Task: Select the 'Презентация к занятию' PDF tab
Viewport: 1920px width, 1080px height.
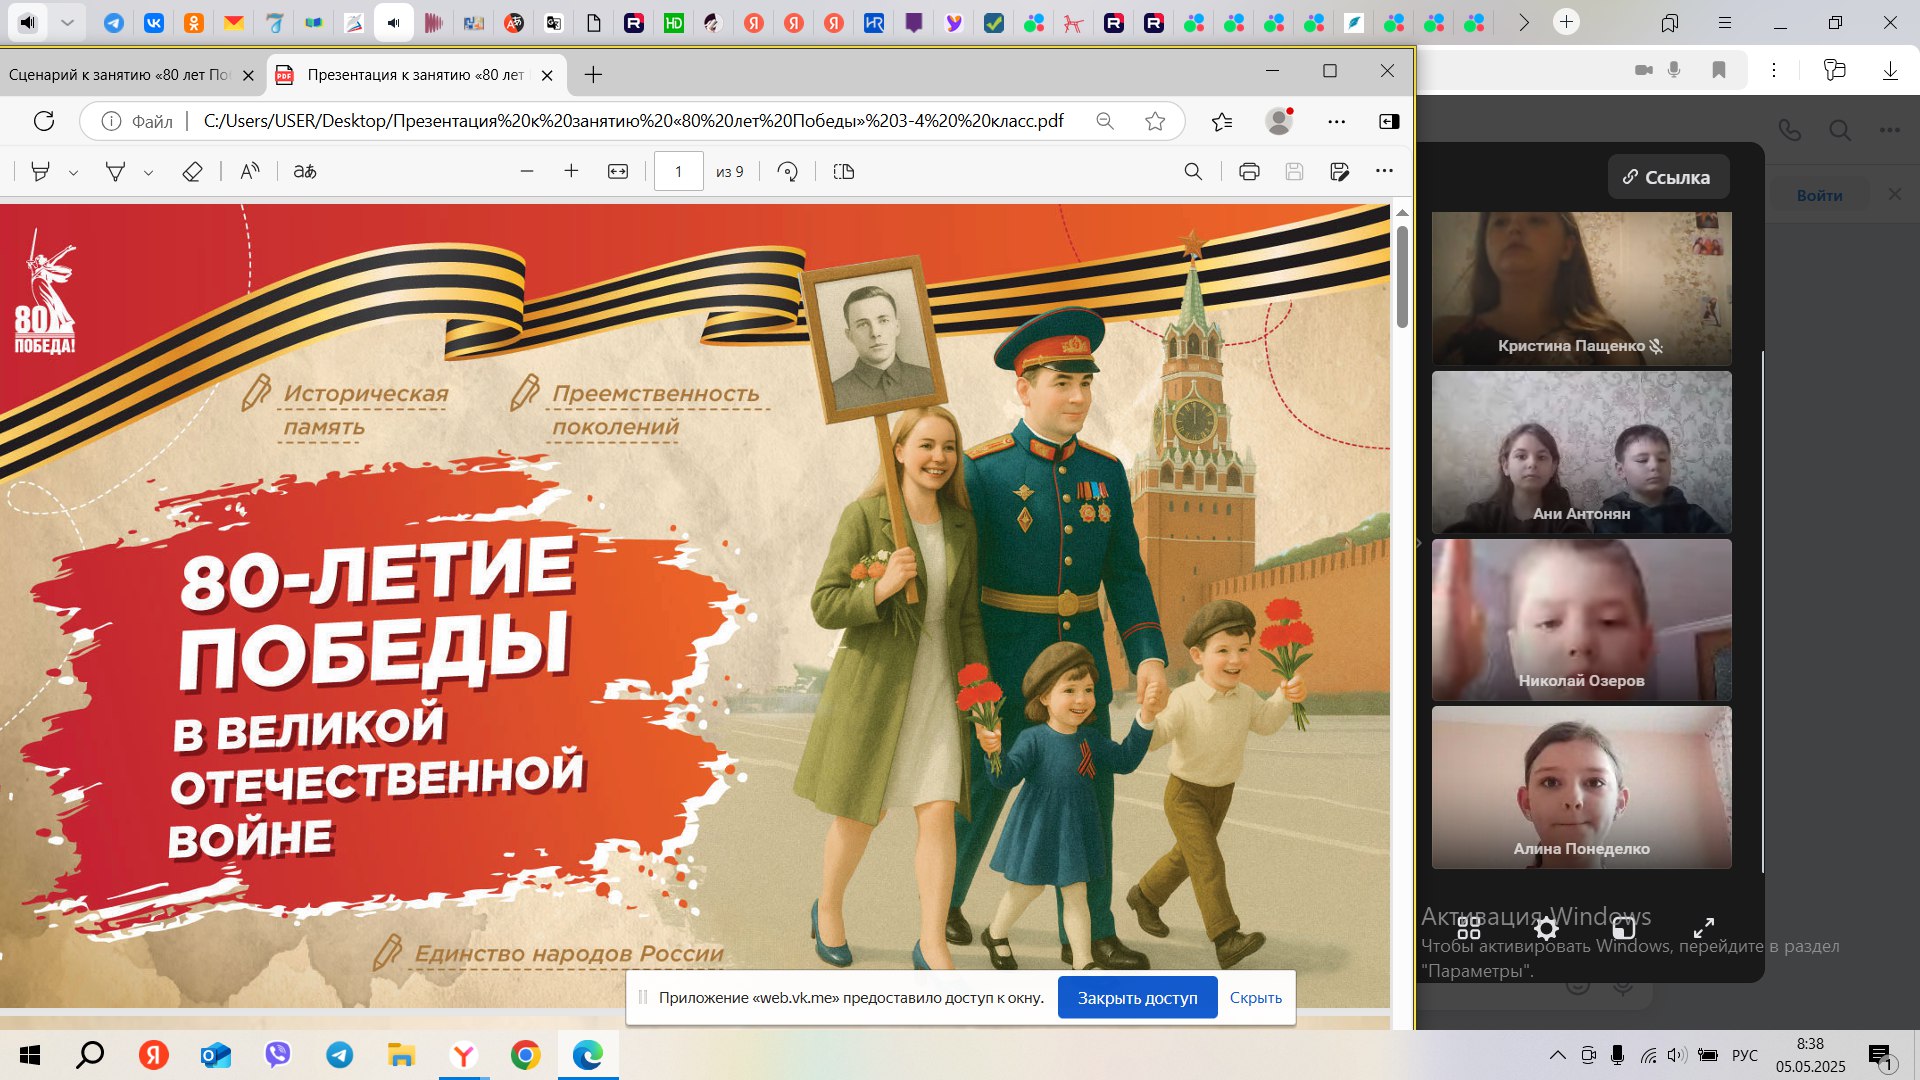Action: click(415, 75)
